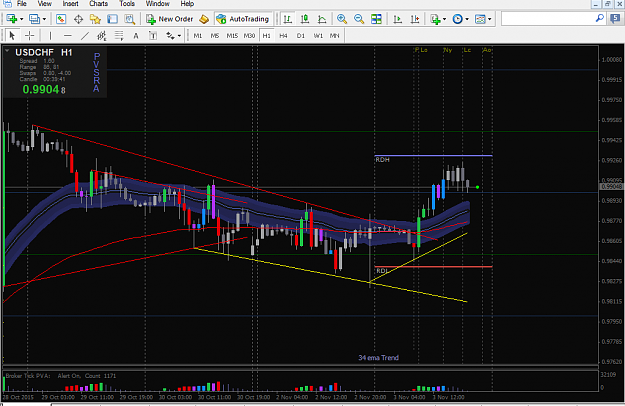Expand the Arrows objects dropdown

coord(179,36)
